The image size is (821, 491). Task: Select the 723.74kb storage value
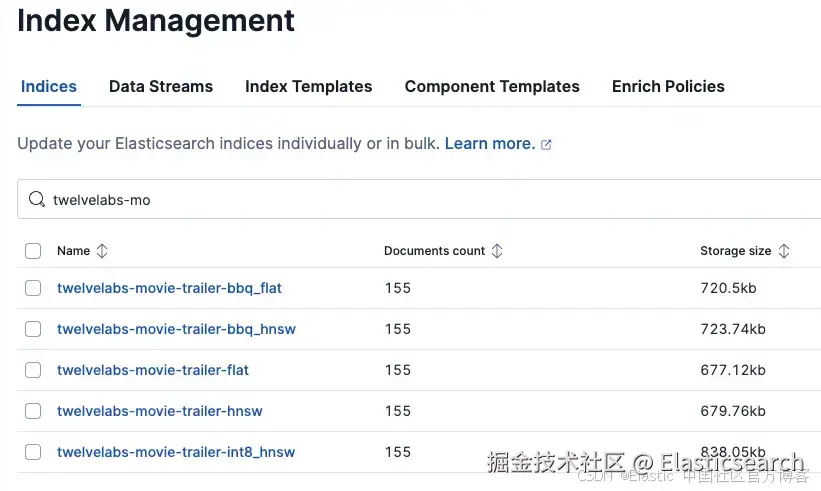click(x=733, y=329)
